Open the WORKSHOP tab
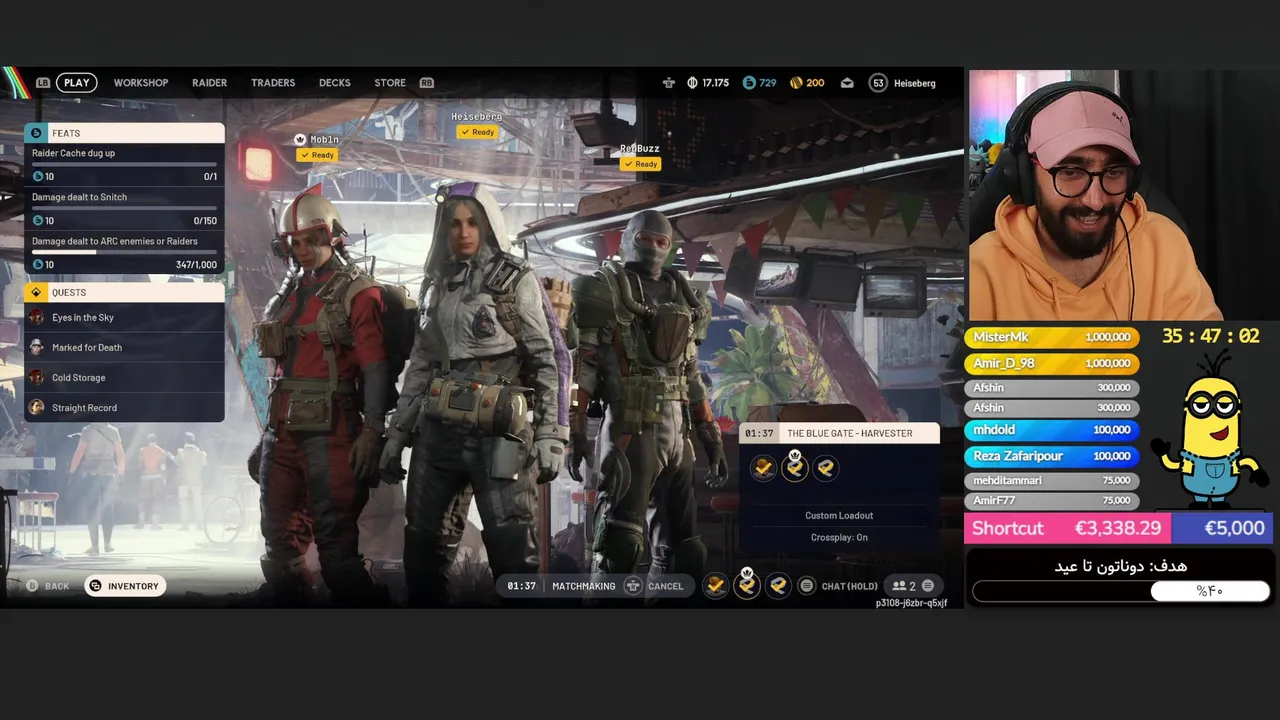1280x720 pixels. 141,83
